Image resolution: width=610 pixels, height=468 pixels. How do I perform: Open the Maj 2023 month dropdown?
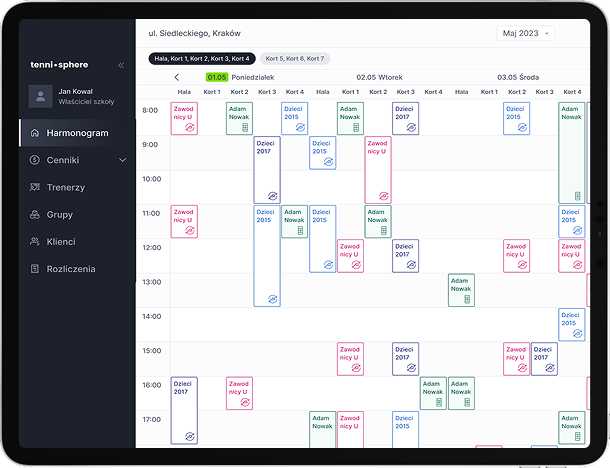(526, 33)
